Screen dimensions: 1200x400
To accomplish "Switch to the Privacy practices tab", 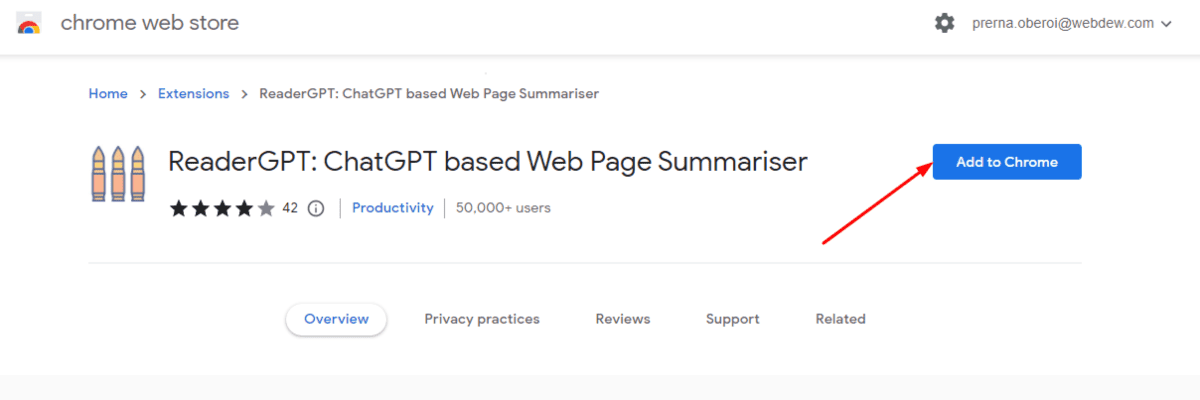I will (482, 319).
